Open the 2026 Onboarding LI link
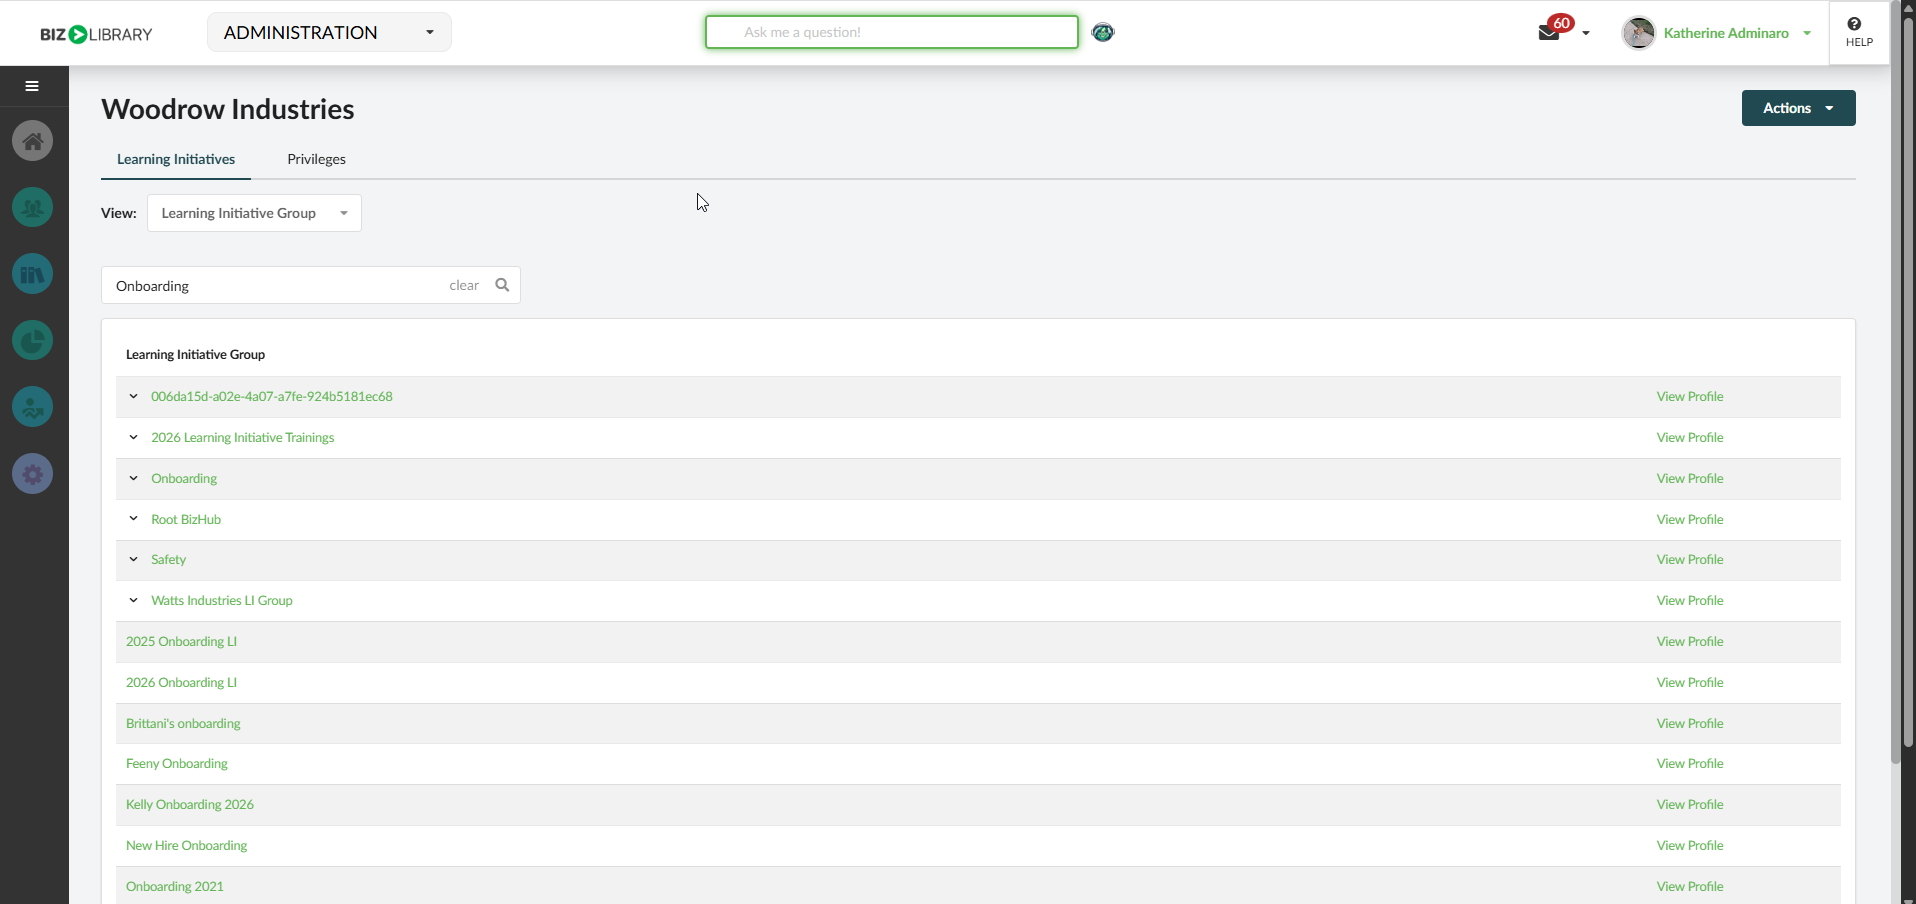 (181, 682)
